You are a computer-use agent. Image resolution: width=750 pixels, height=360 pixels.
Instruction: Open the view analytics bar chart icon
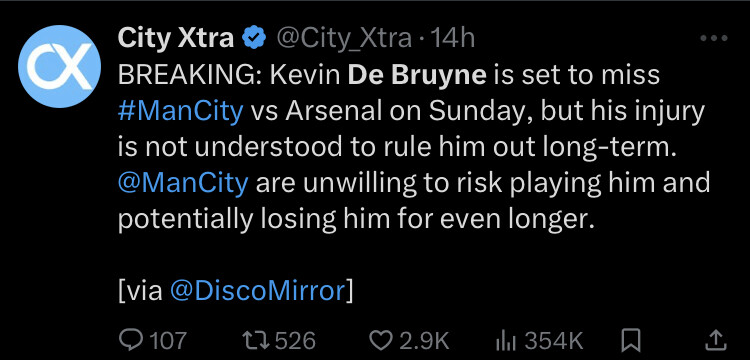[x=507, y=341]
